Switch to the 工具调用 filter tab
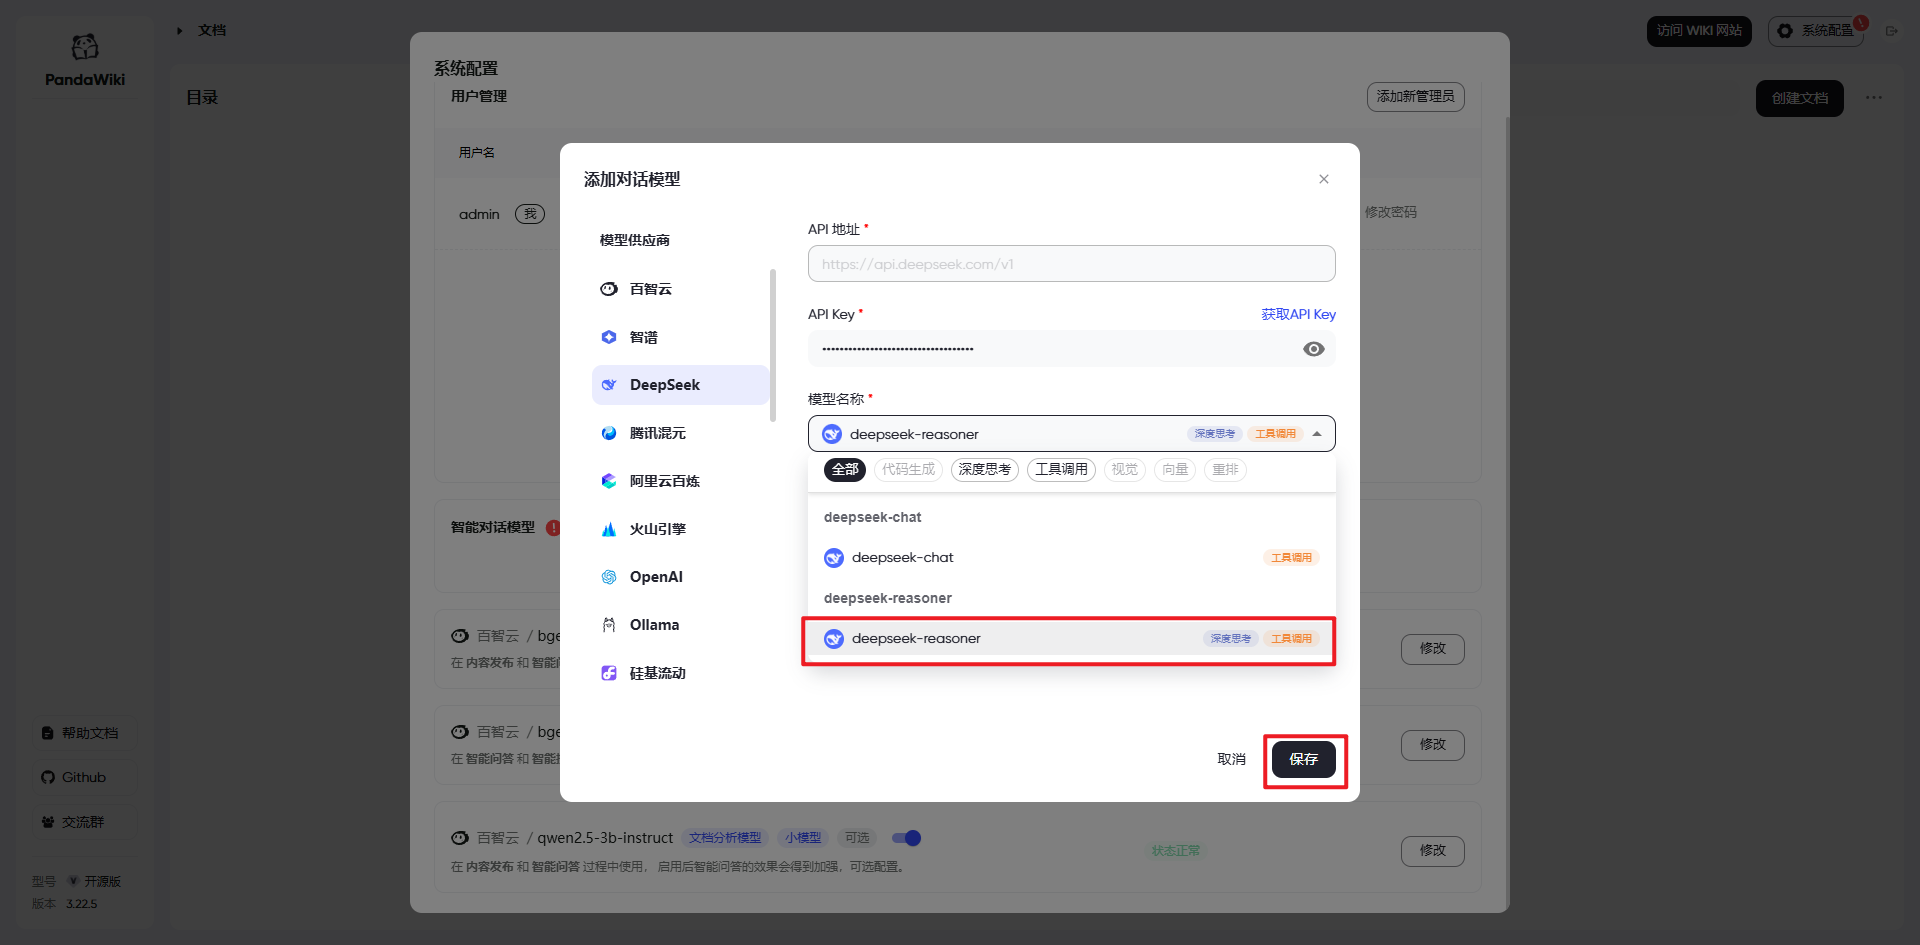This screenshot has width=1920, height=945. (x=1061, y=470)
